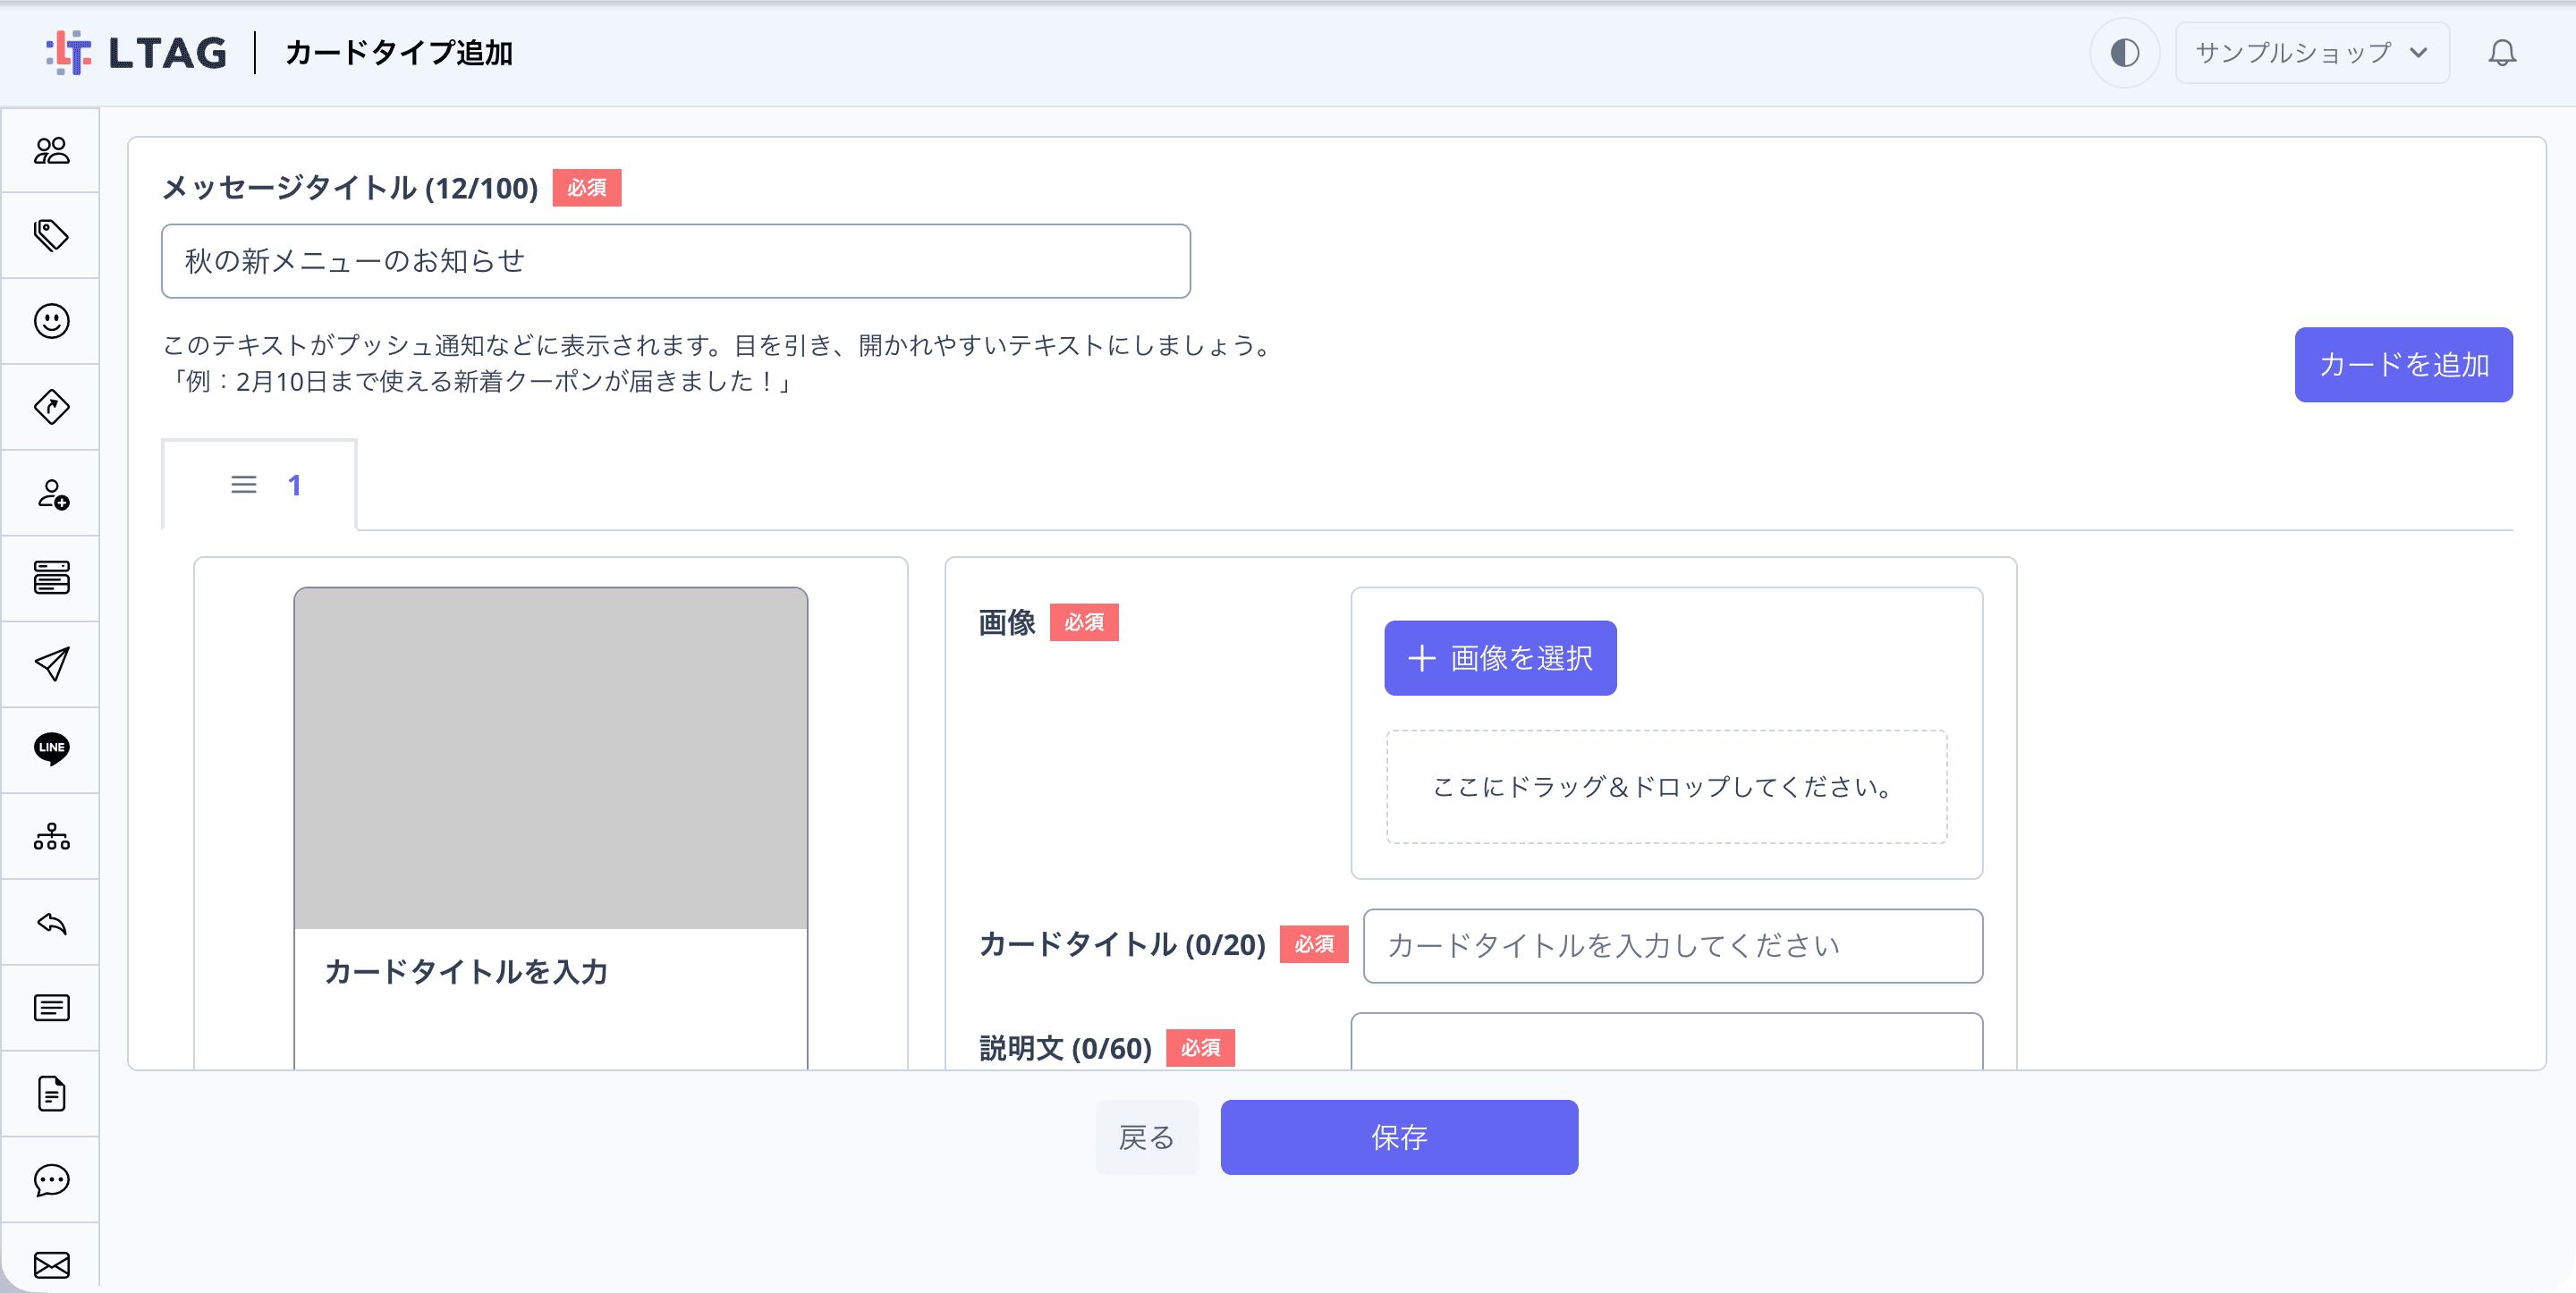The width and height of the screenshot is (2576, 1293).
Task: Click the 画像を選択 button
Action: (x=1500, y=658)
